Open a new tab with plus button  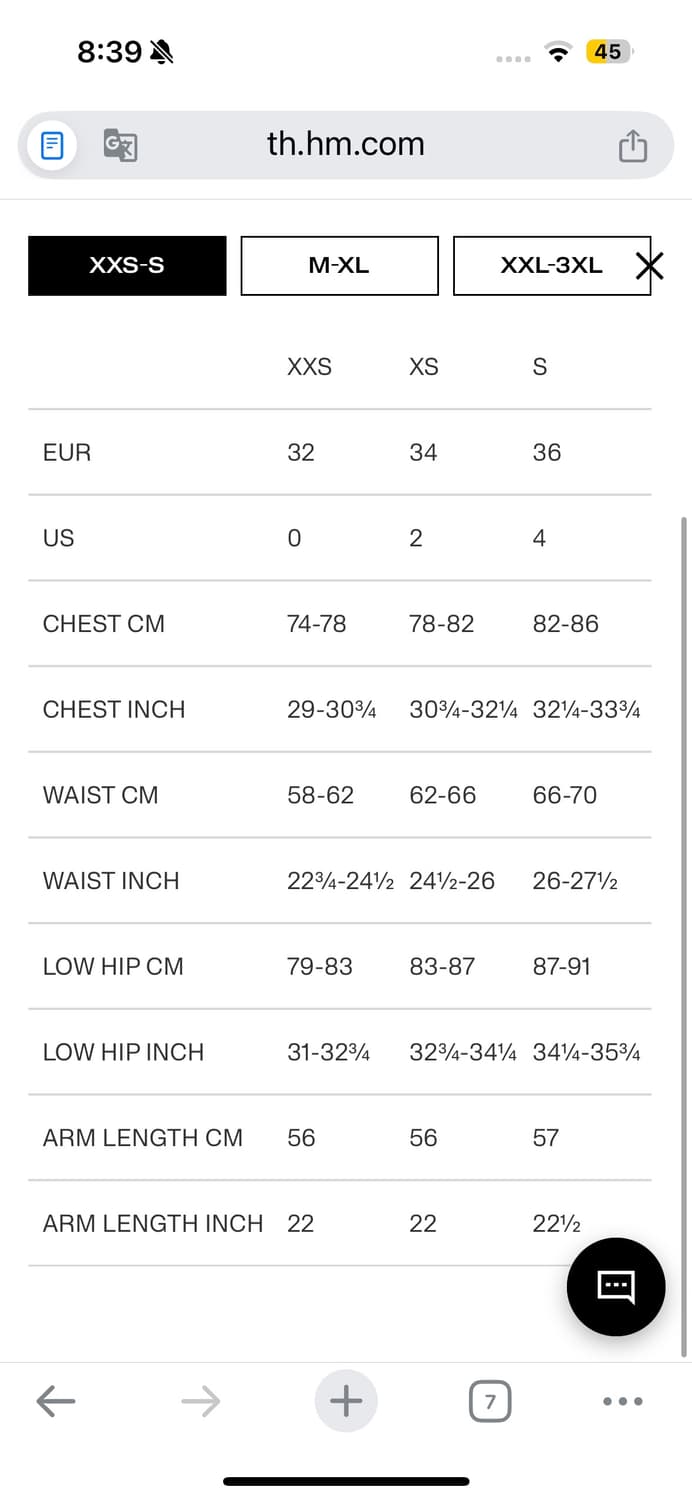pyautogui.click(x=346, y=1401)
